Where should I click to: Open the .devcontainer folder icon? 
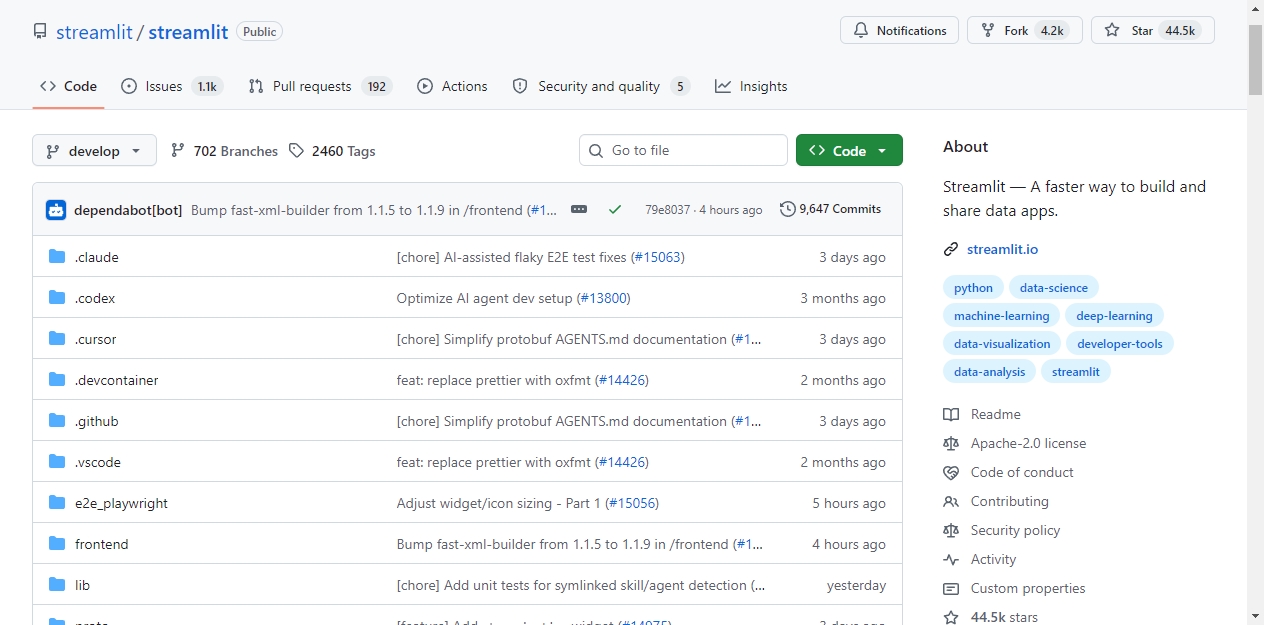pyautogui.click(x=57, y=380)
